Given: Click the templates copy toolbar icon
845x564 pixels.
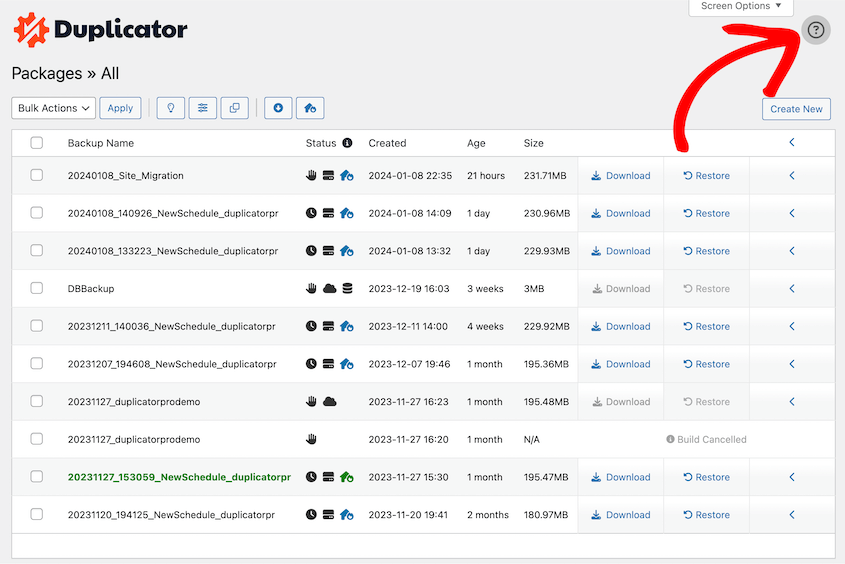Looking at the screenshot, I should [234, 108].
